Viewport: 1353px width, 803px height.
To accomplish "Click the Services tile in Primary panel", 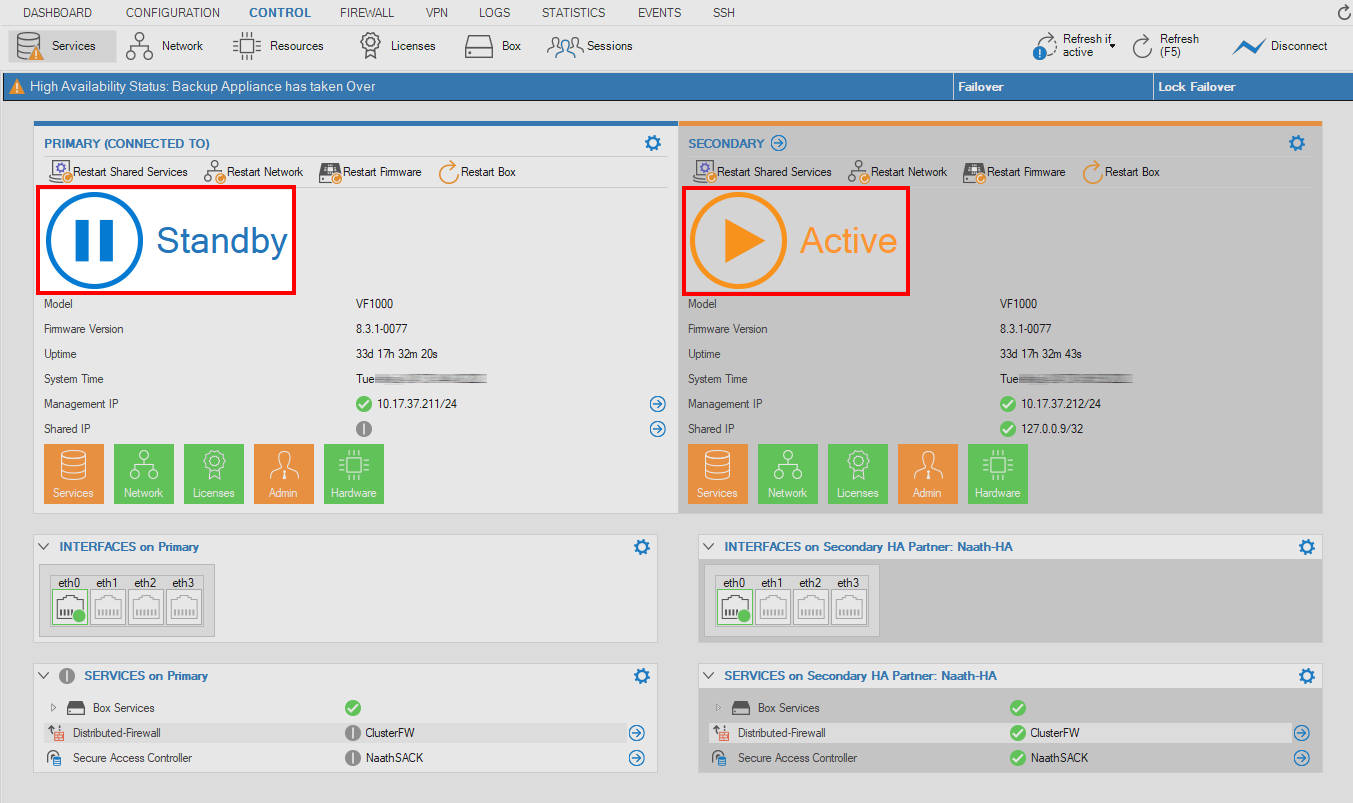I will 73,473.
